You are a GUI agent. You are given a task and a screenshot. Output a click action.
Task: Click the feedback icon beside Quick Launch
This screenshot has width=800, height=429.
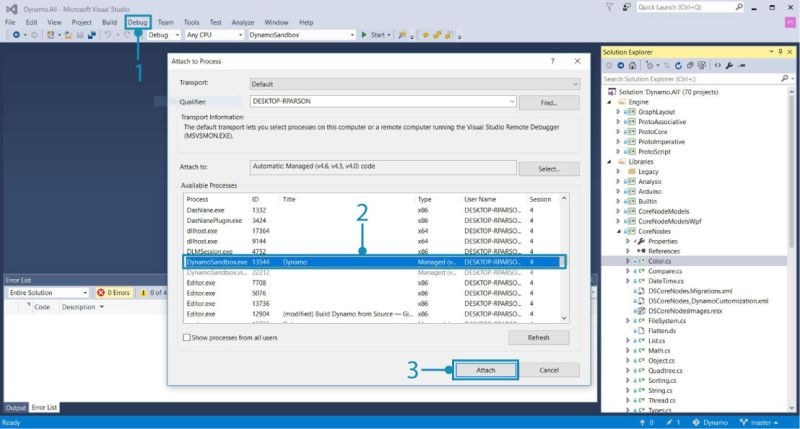coord(626,7)
